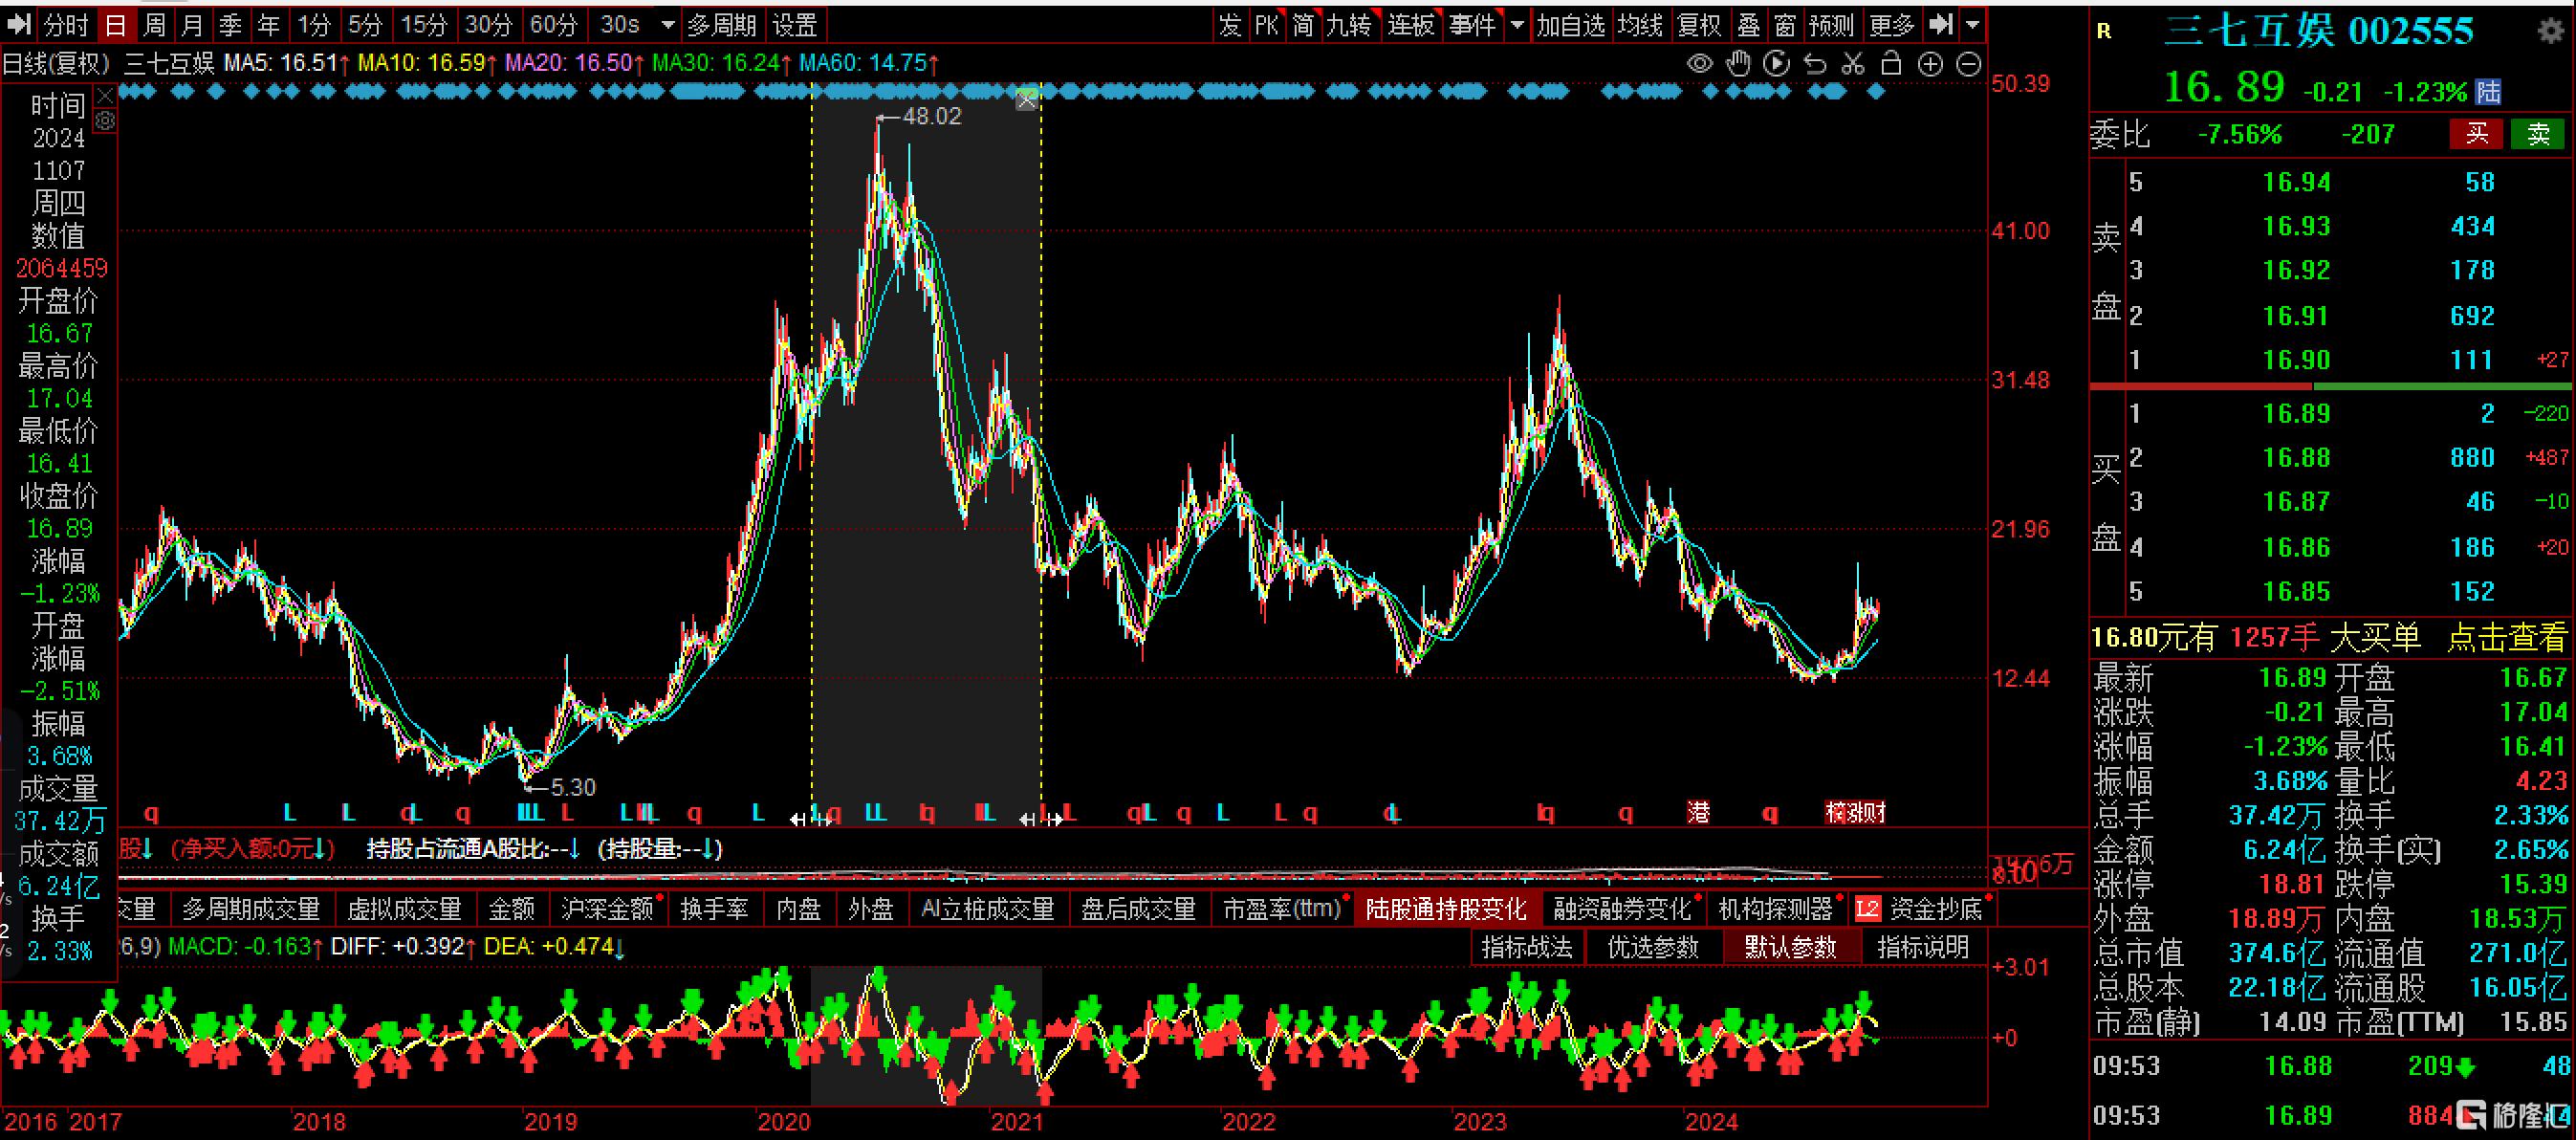This screenshot has width=2576, height=1140.
Task: Click the 5.30 low price label
Action: point(573,788)
